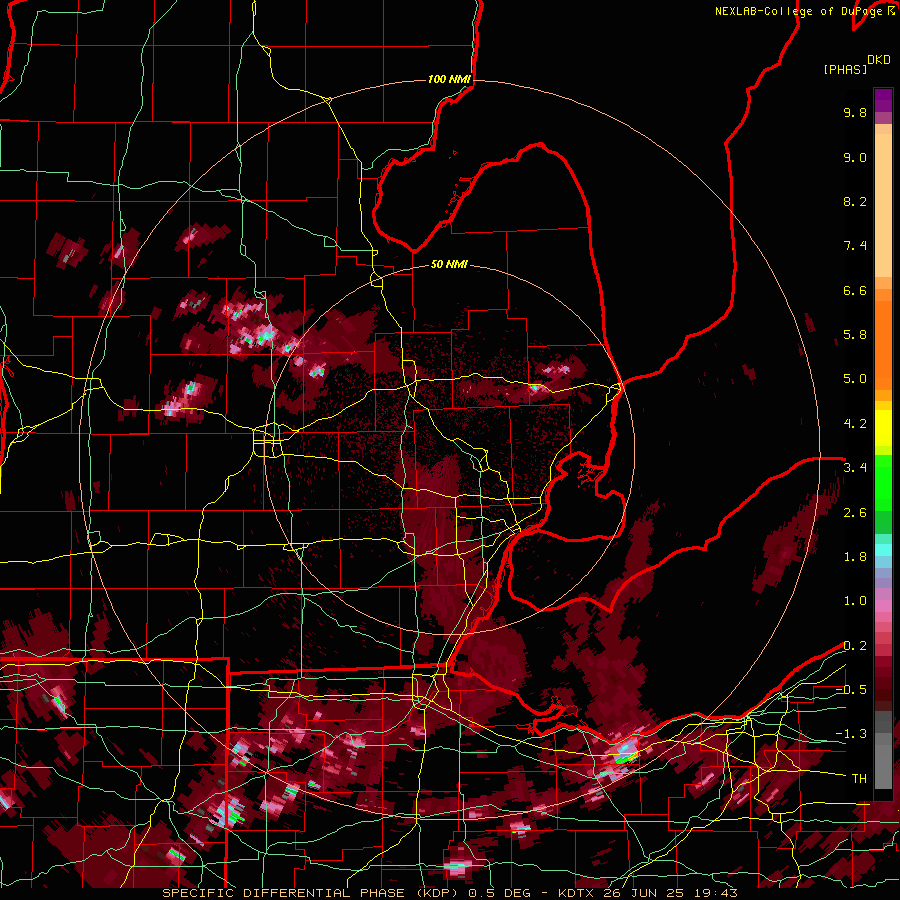900x900 pixels.
Task: Click the 5.8 color scale value
Action: [x=855, y=335]
